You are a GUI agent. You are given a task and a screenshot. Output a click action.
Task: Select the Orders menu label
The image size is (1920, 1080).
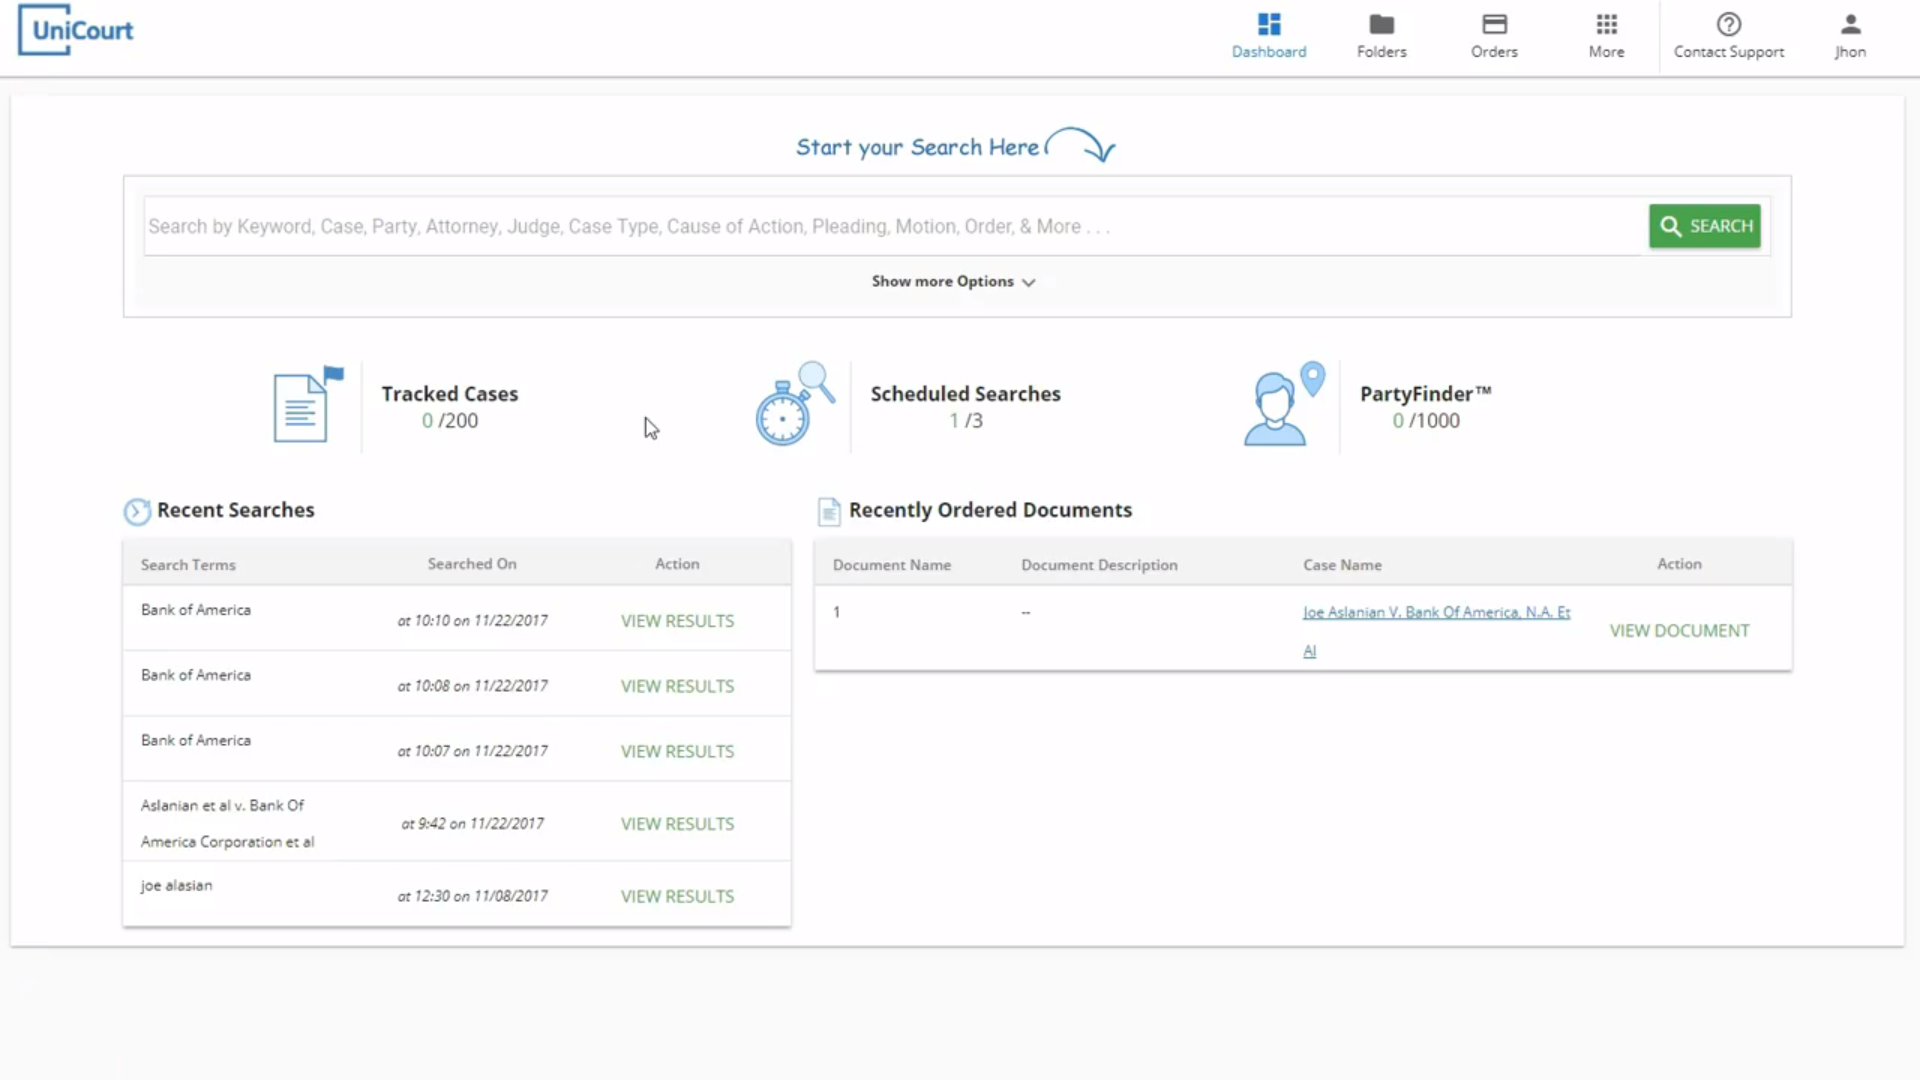(1494, 52)
